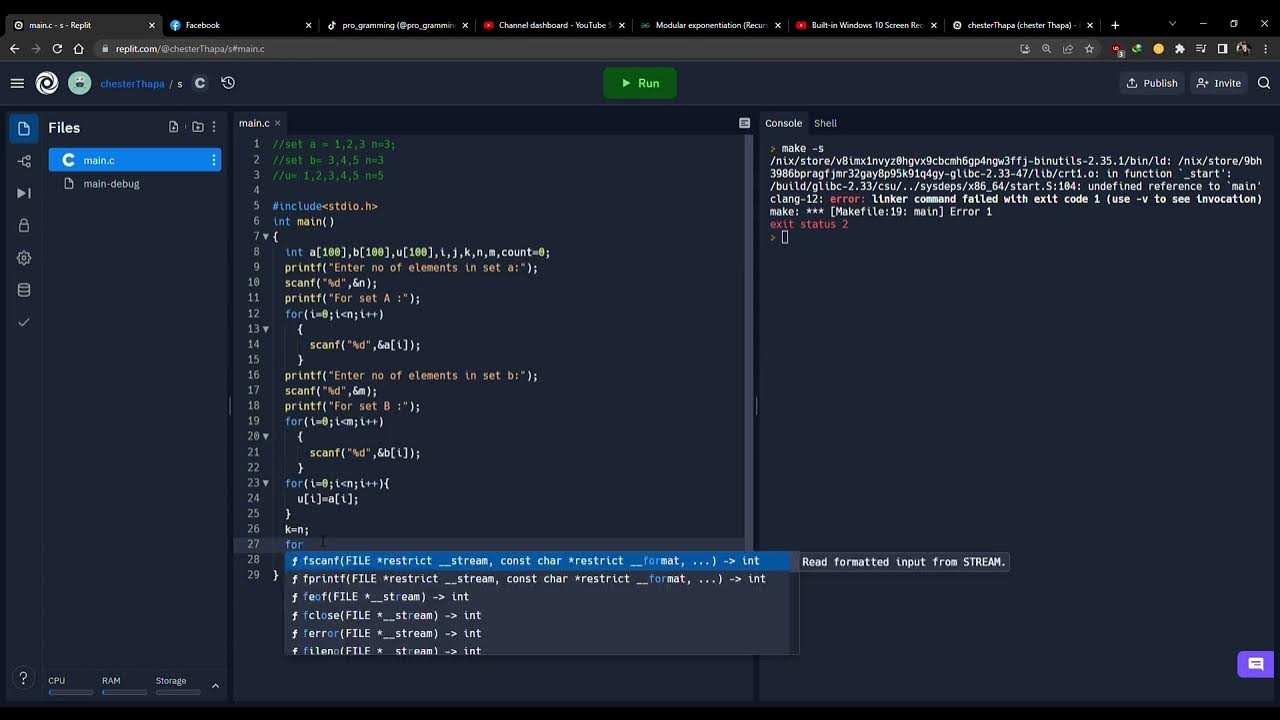Switch to the Channel dashboard YouTube tab

[554, 25]
